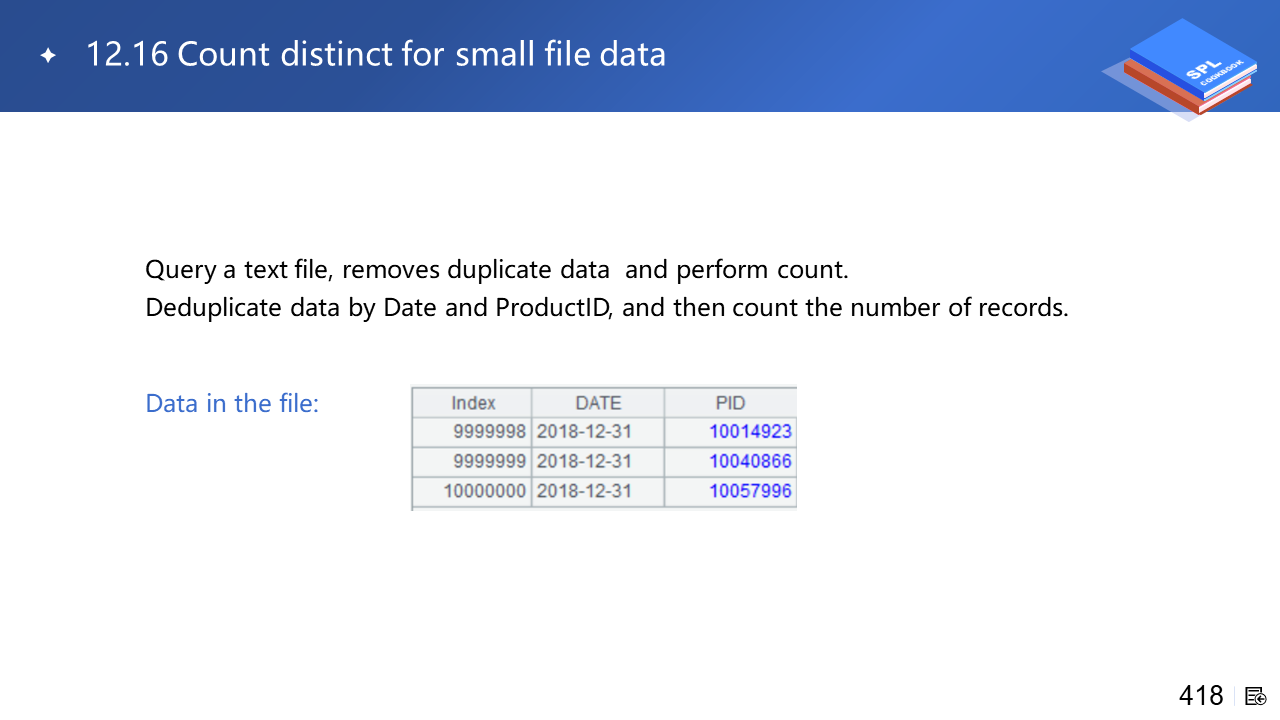Click the 'Index' column header
1280x720 pixels.
pos(473,403)
